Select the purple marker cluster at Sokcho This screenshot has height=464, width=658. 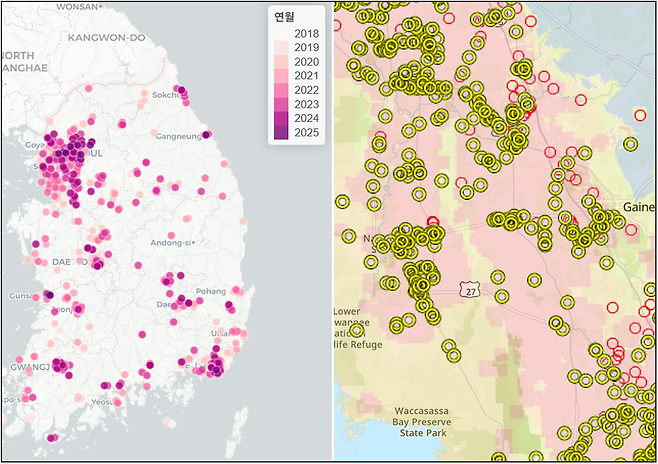[181, 92]
